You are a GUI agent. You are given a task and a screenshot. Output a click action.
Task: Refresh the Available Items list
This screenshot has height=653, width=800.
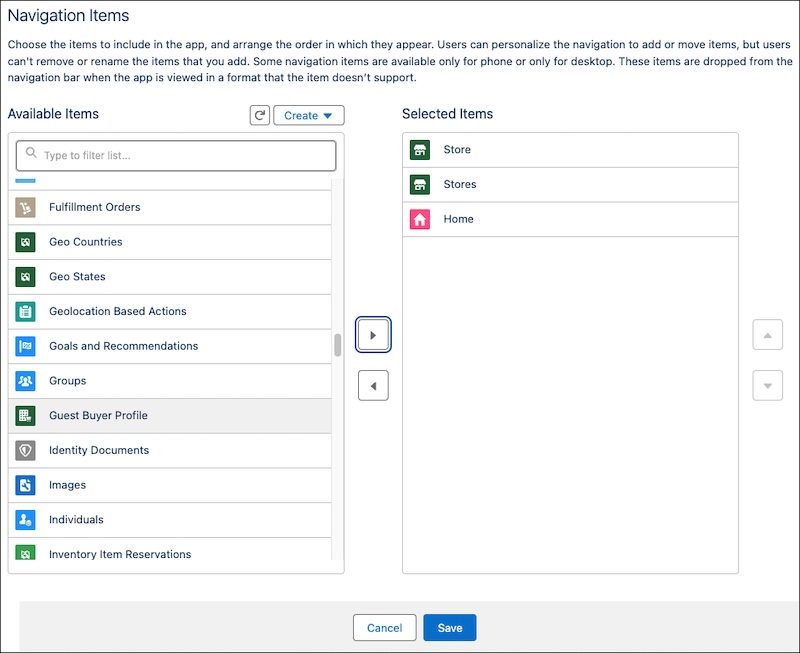coord(260,115)
